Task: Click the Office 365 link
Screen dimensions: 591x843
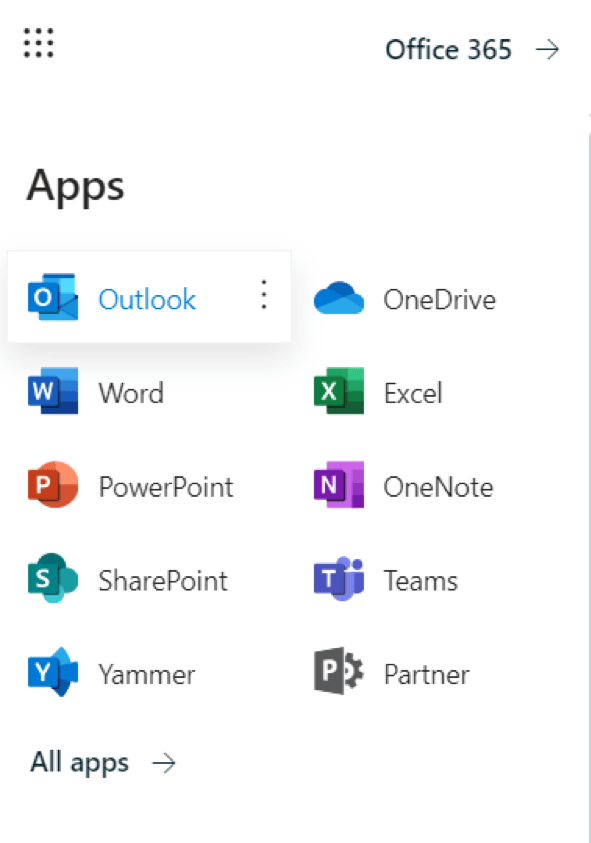Action: coord(448,50)
